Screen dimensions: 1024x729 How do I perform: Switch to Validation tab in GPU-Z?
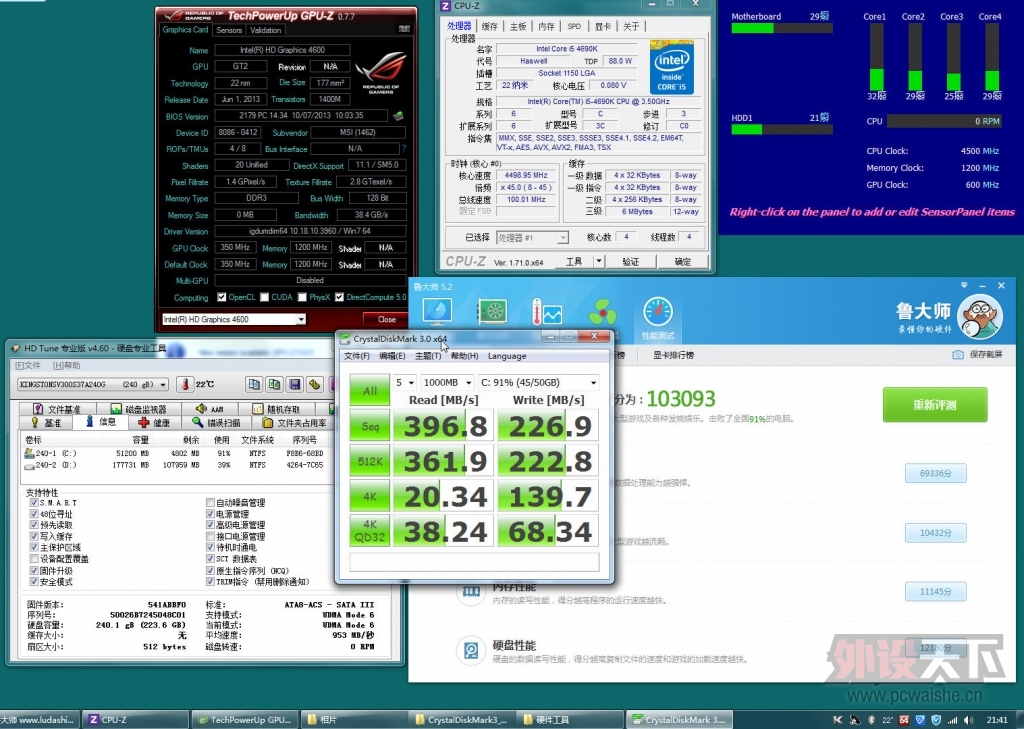(266, 30)
